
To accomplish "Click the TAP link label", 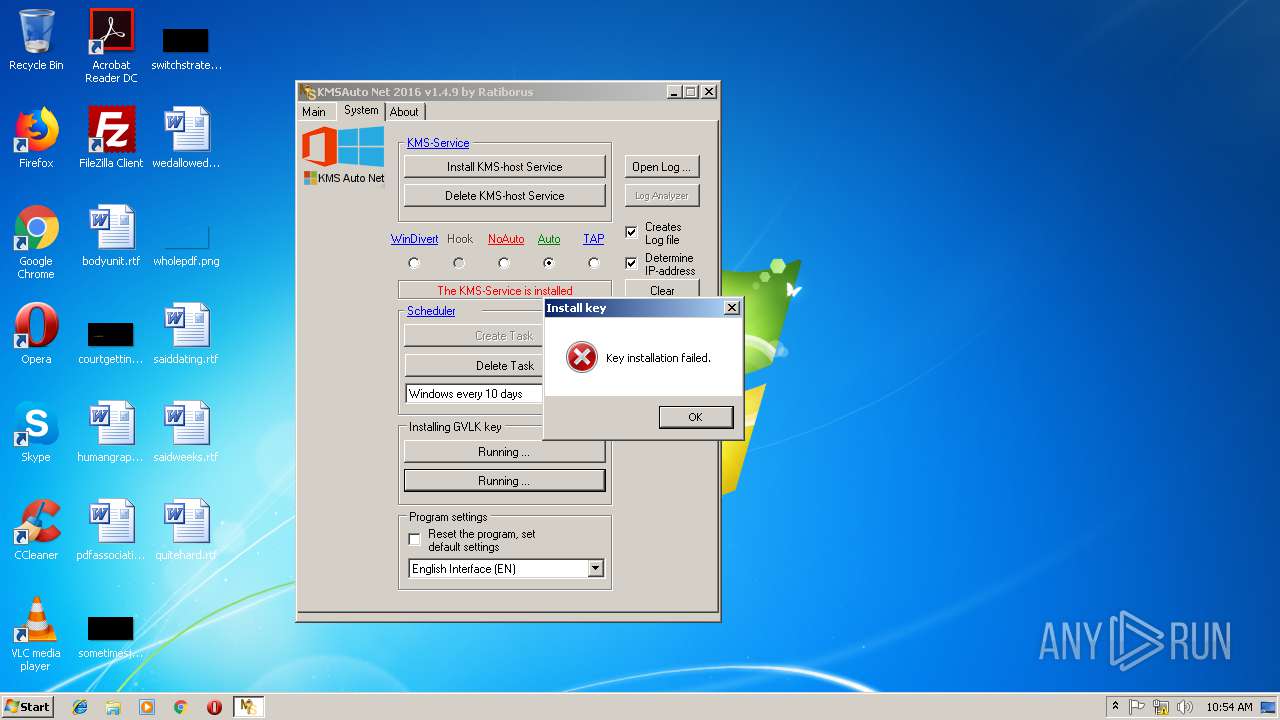I will pyautogui.click(x=594, y=239).
